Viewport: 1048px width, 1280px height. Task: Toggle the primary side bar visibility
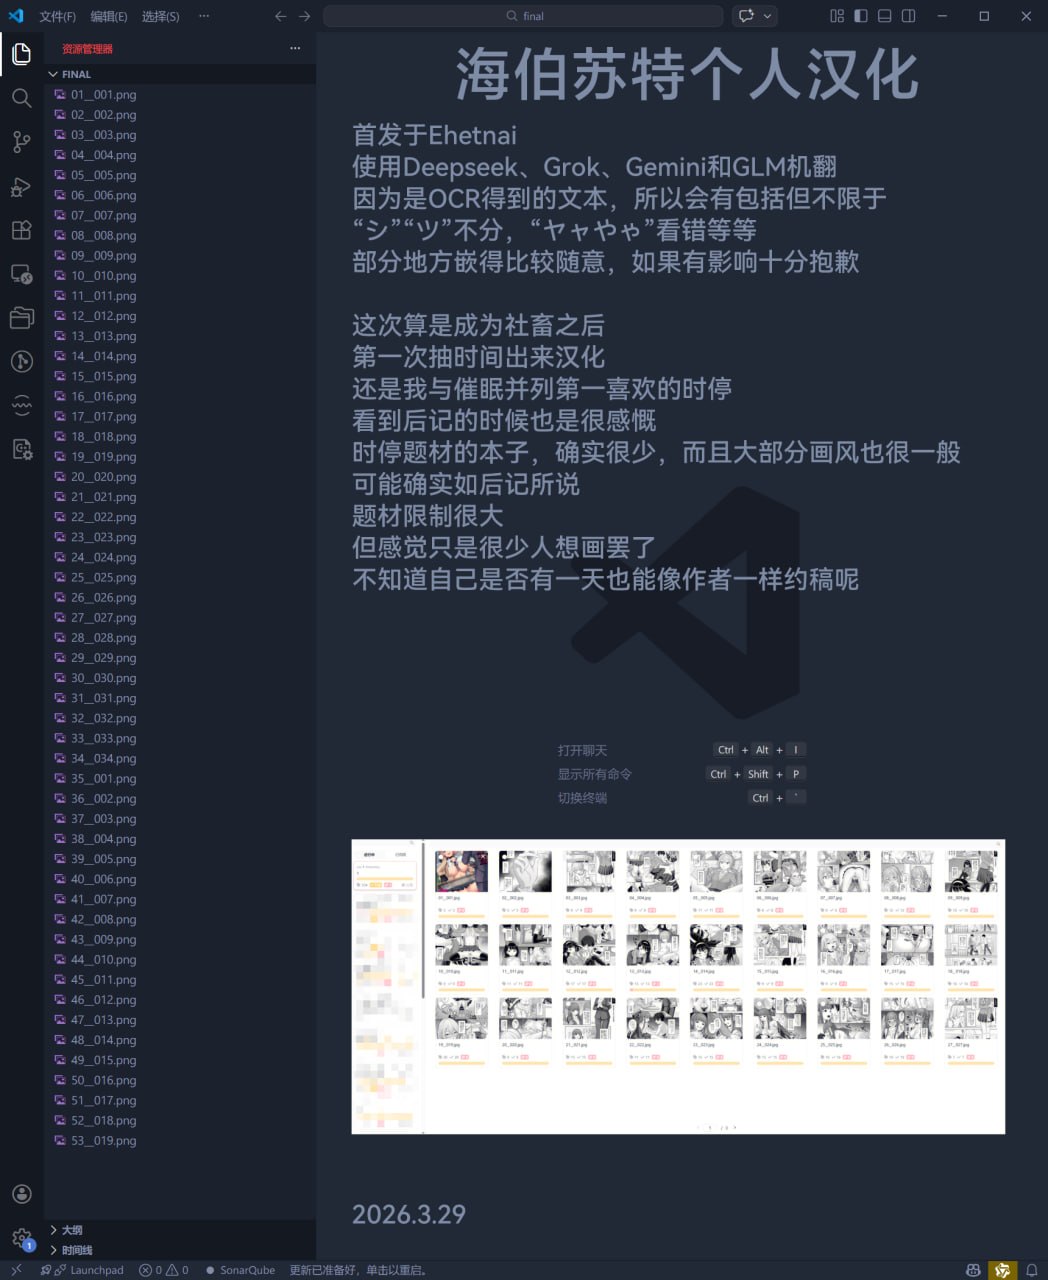pyautogui.click(x=861, y=16)
